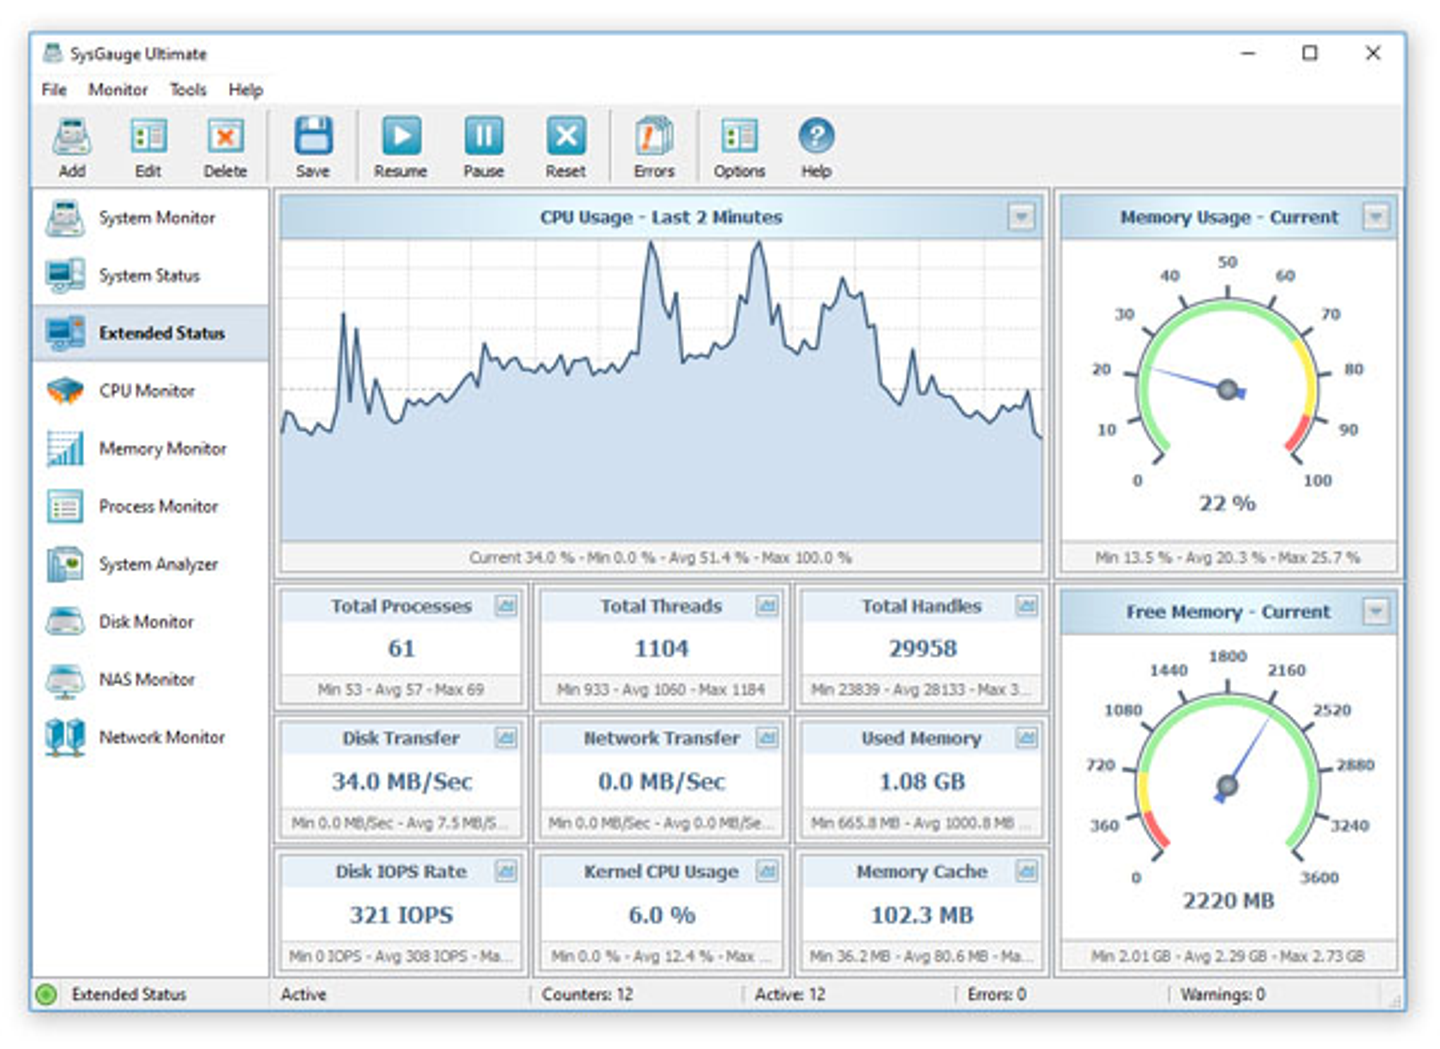The image size is (1440, 1049).
Task: Click the Disk Transfer counter chart icon
Action: pos(506,738)
